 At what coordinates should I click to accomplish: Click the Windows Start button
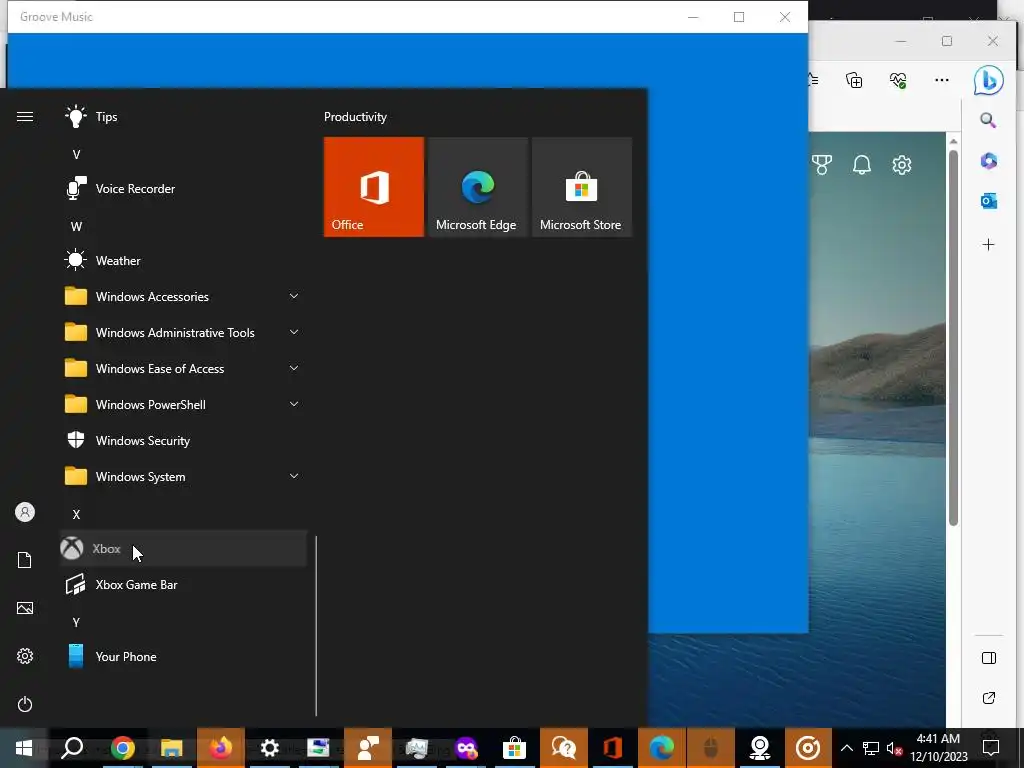tap(24, 748)
